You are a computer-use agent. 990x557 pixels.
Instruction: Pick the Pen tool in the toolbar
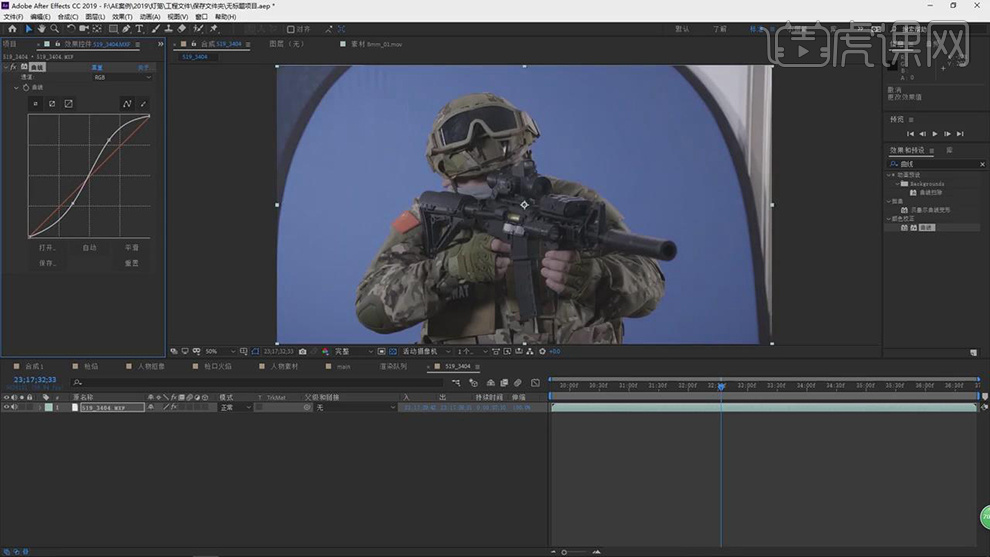coord(126,29)
